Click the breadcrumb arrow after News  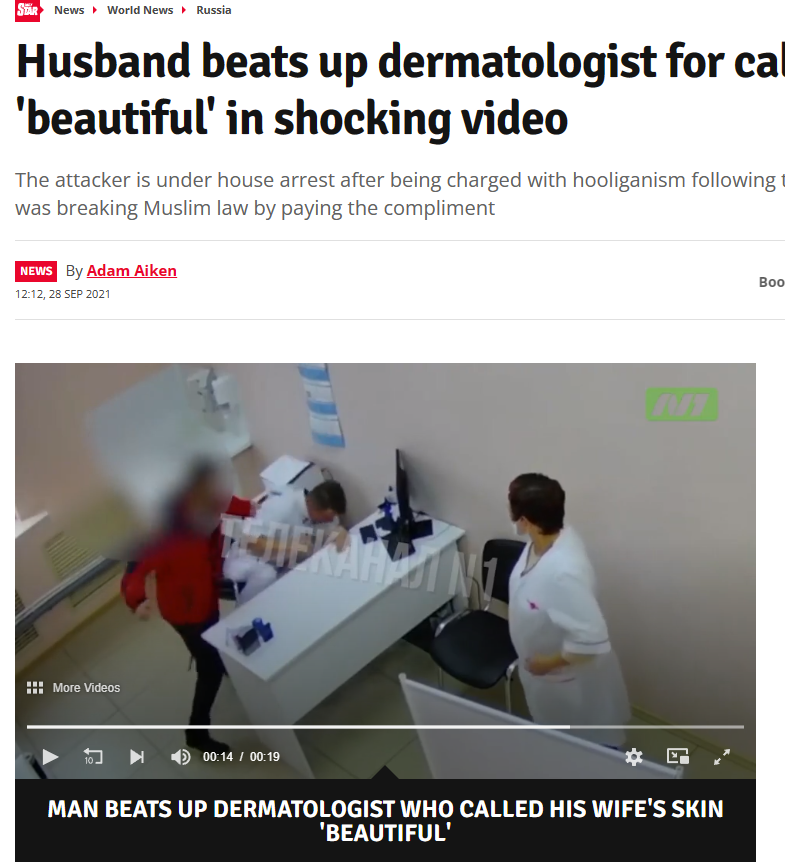(95, 10)
